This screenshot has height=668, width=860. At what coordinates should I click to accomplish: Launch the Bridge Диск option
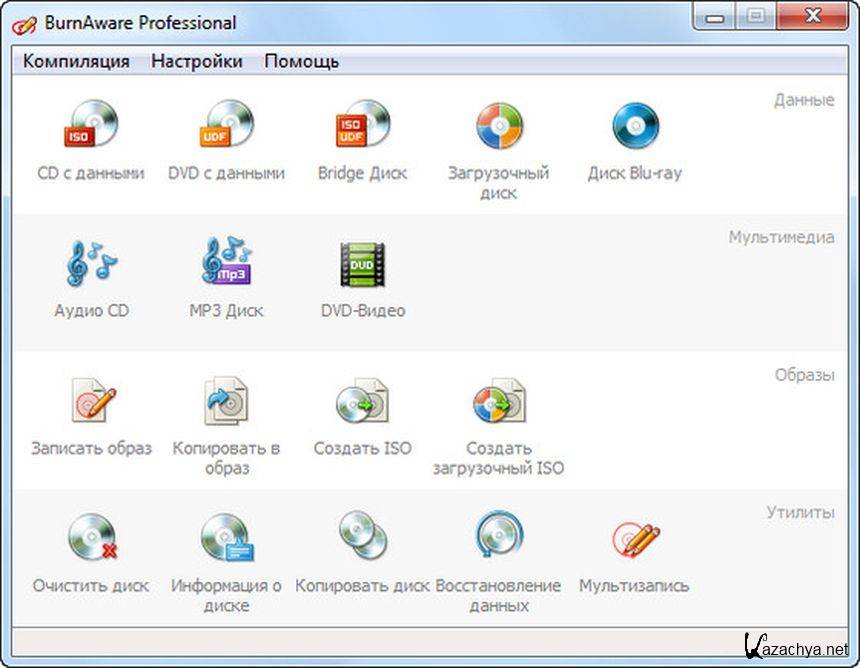pos(362,128)
